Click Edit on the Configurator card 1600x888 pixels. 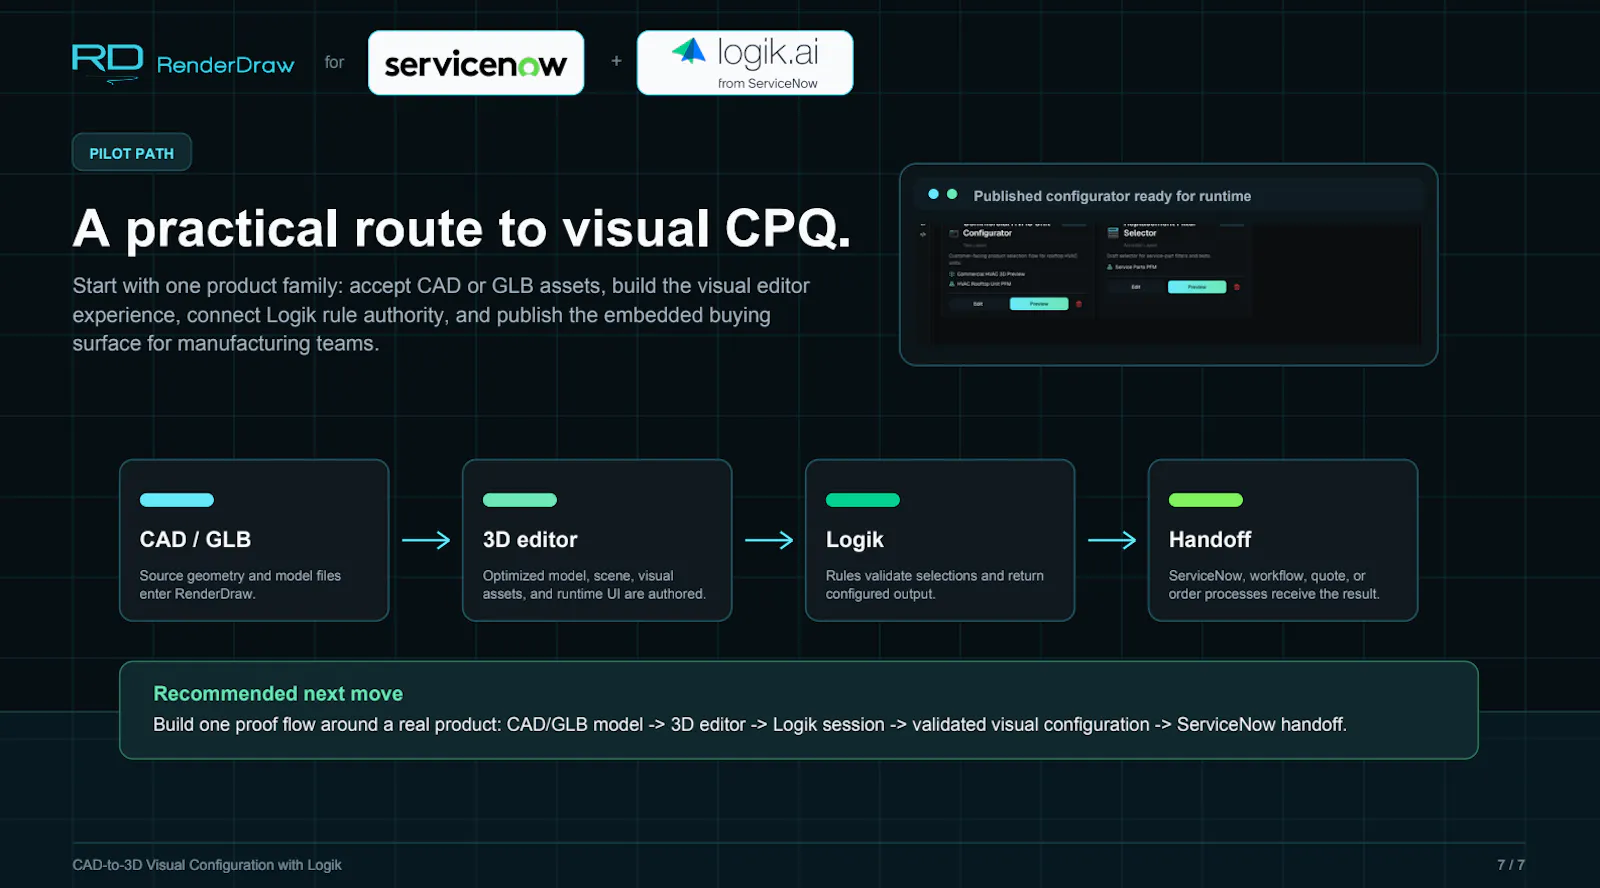pos(978,304)
